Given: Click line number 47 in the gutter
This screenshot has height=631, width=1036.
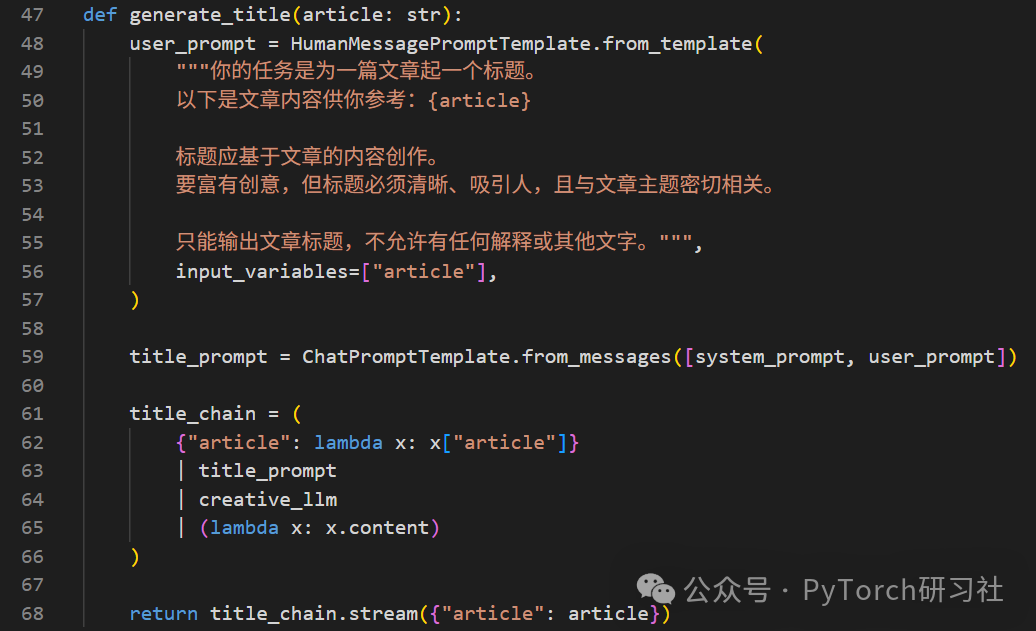Looking at the screenshot, I should click(32, 15).
